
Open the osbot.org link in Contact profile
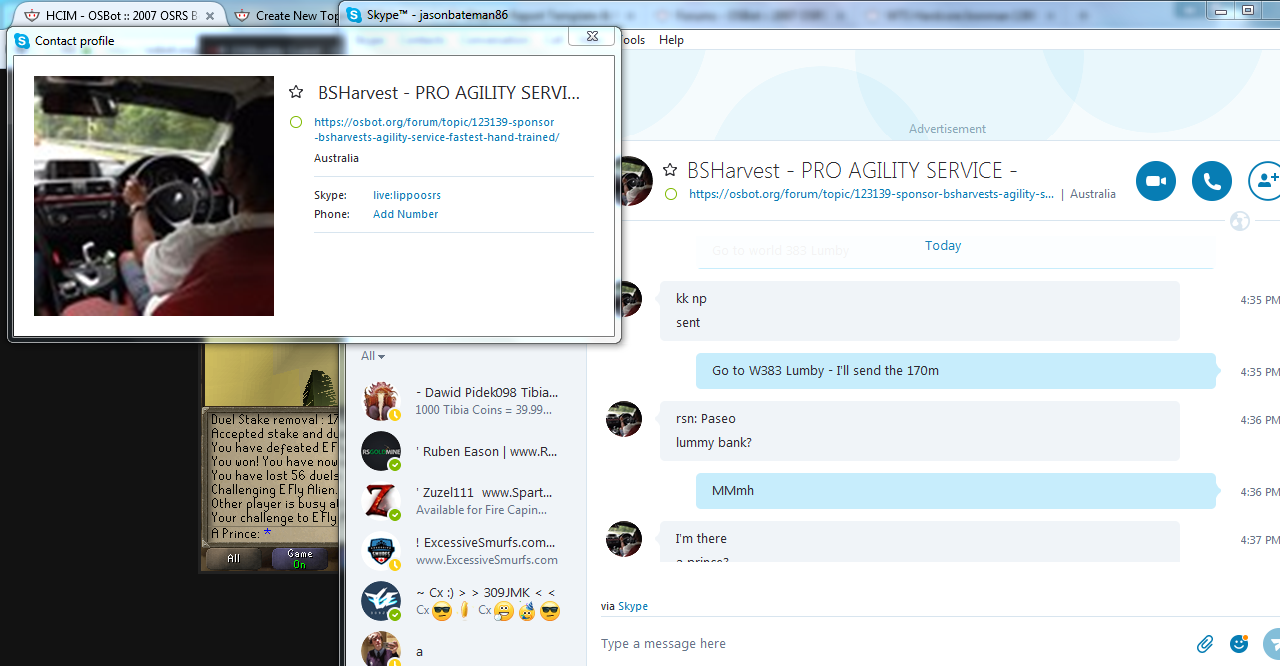click(x=436, y=129)
